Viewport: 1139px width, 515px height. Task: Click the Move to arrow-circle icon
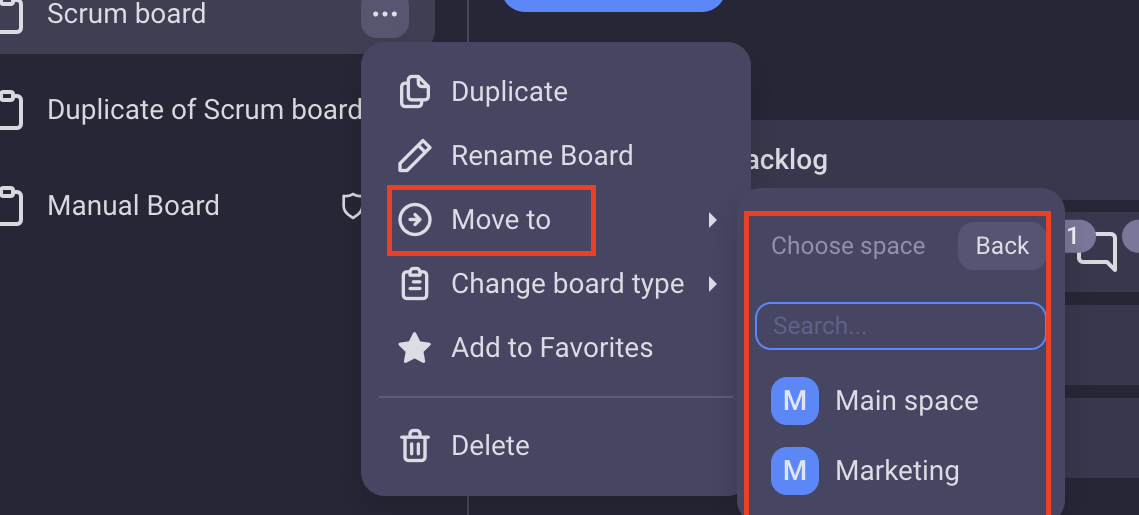coord(415,219)
